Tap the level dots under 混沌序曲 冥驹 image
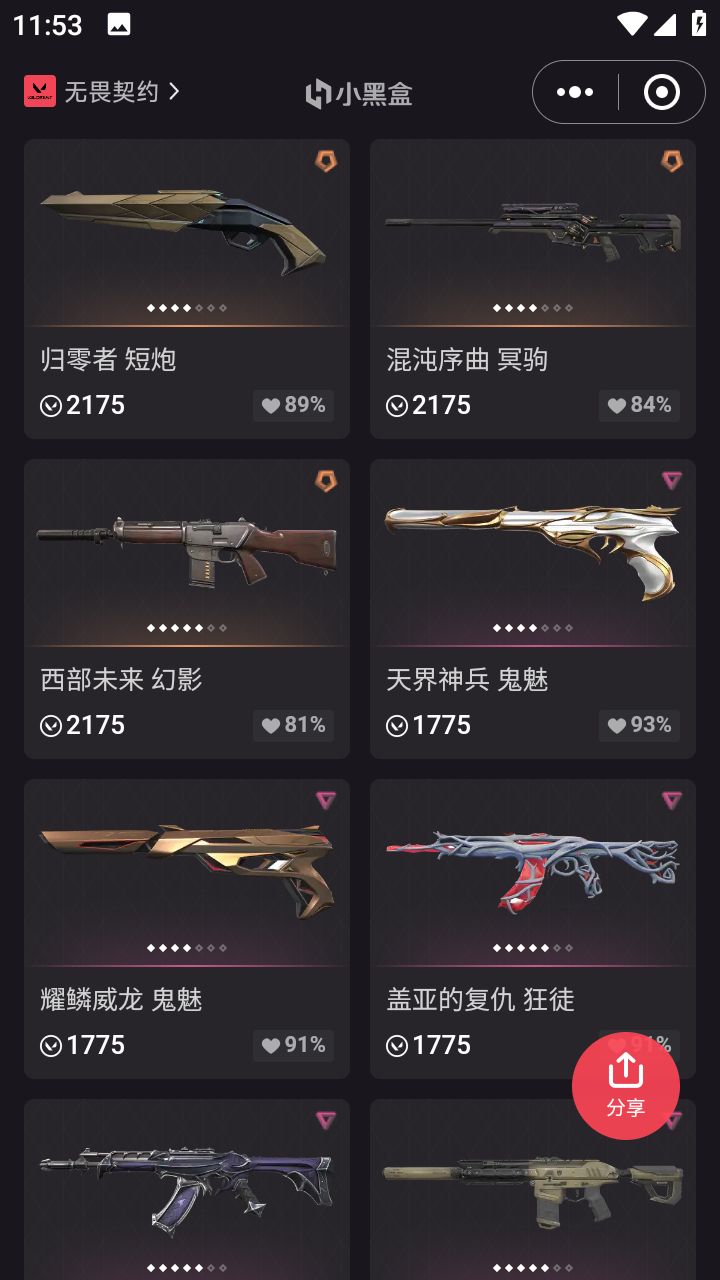The image size is (720, 1280). pos(533,308)
